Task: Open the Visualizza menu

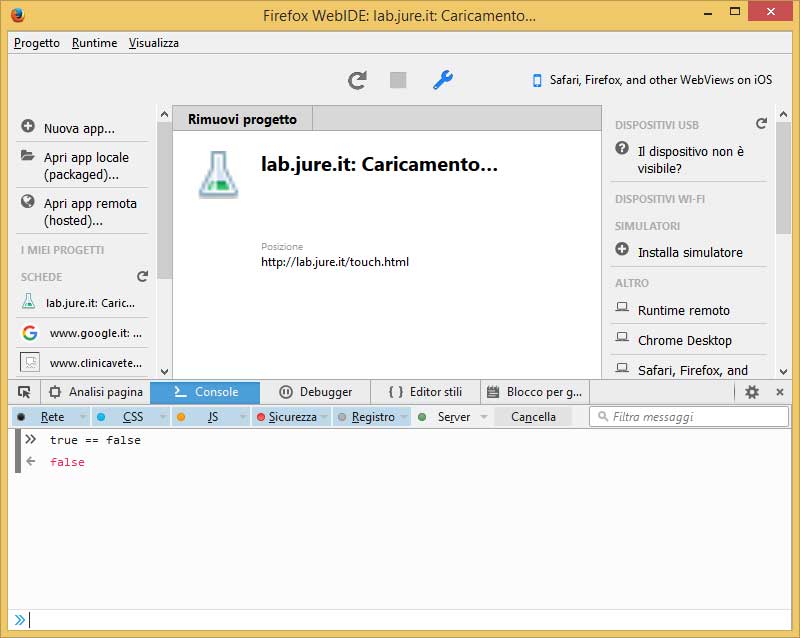Action: click(x=154, y=43)
